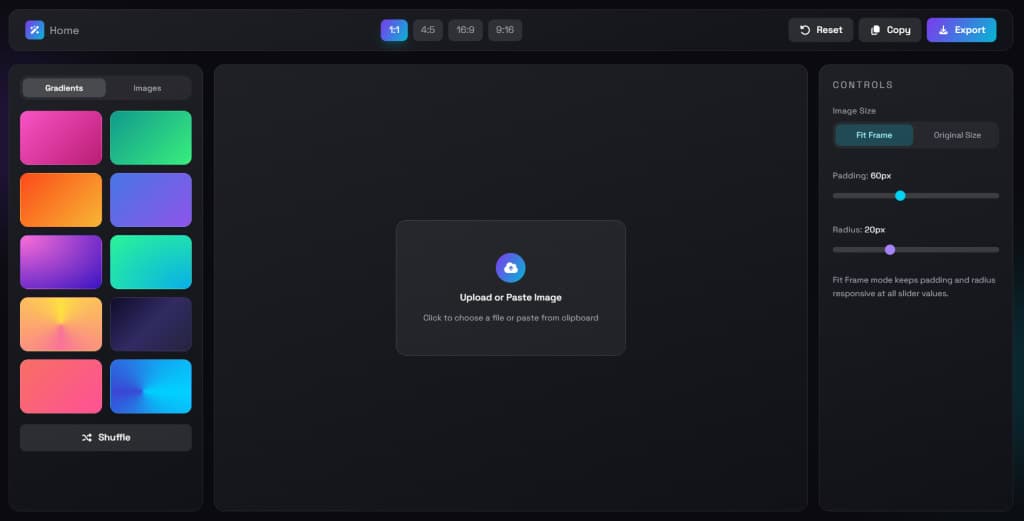Click the Reset button
Screen dimensions: 1024x521
point(821,30)
